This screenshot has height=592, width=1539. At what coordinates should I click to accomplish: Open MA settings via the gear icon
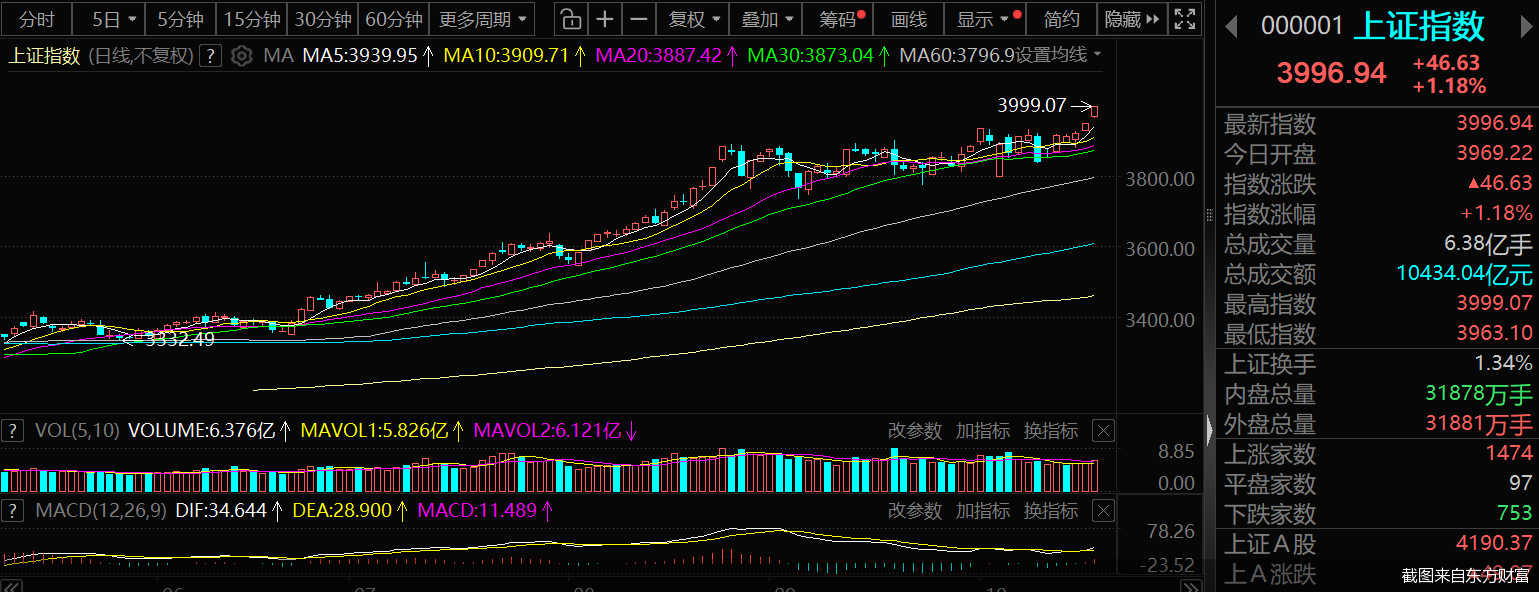pyautogui.click(x=241, y=56)
